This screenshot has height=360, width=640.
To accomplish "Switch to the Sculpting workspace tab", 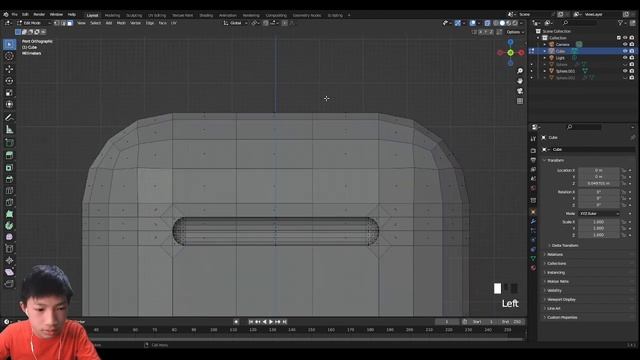I will coord(134,15).
